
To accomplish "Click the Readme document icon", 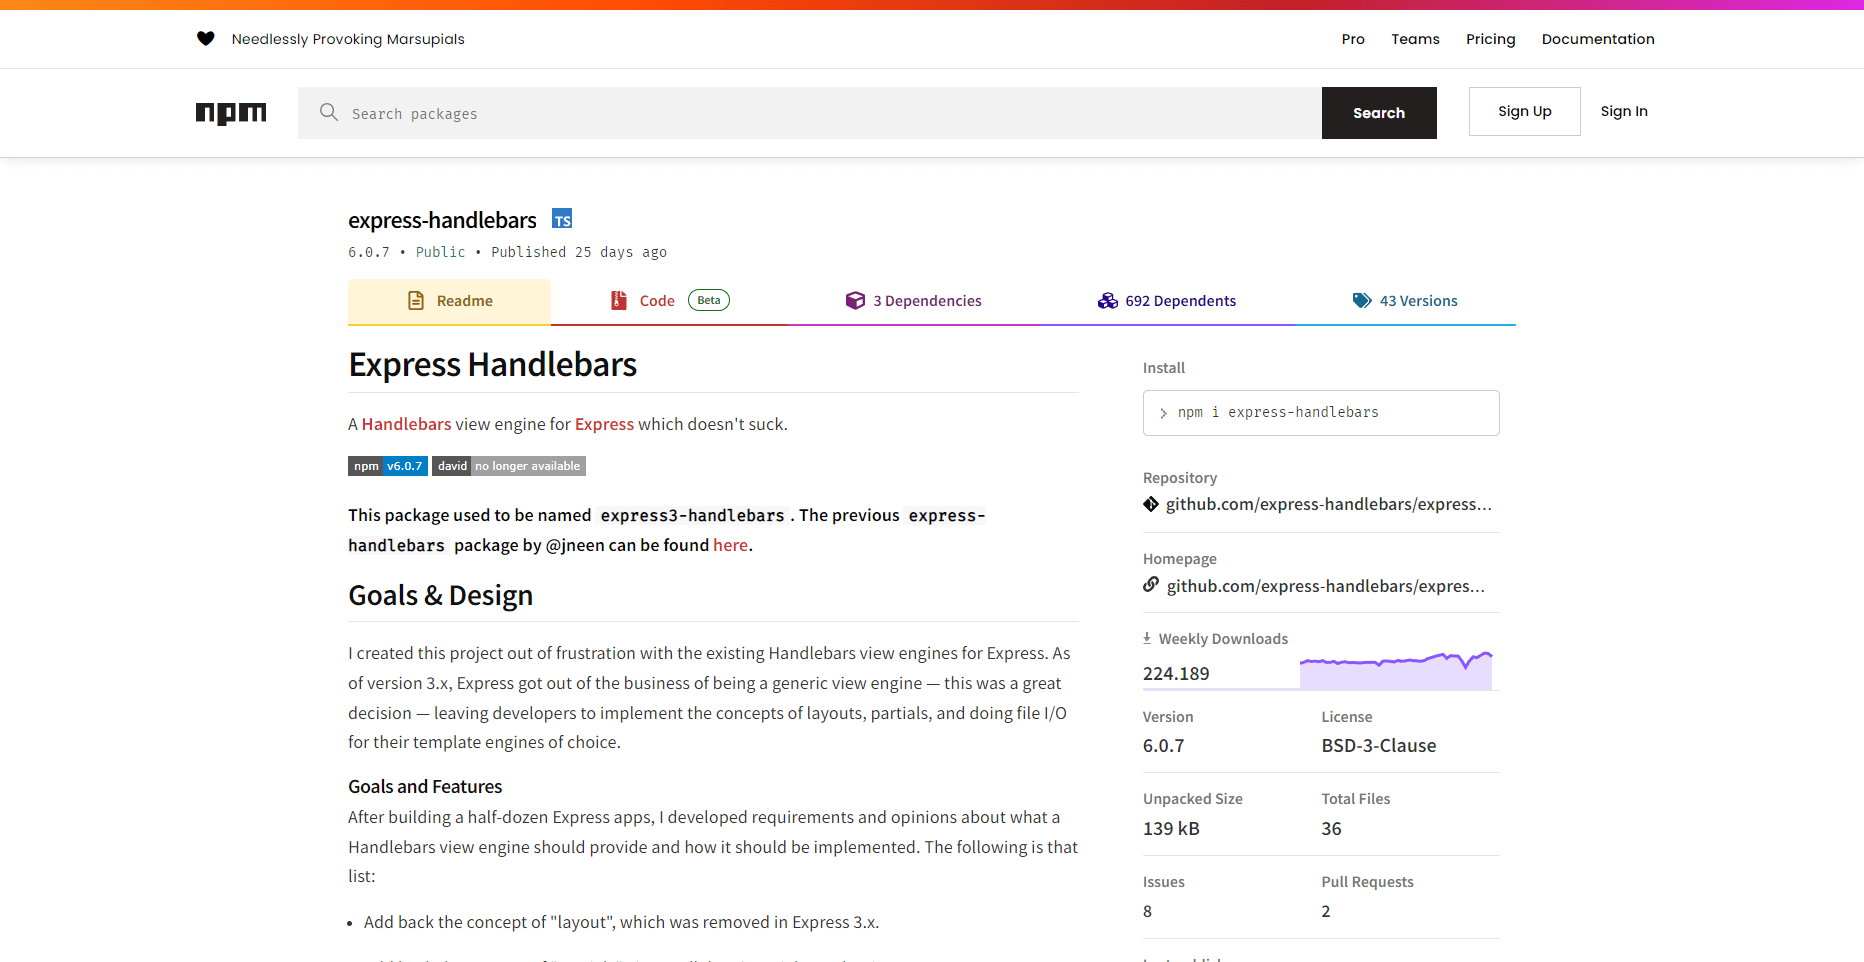I will coord(416,301).
